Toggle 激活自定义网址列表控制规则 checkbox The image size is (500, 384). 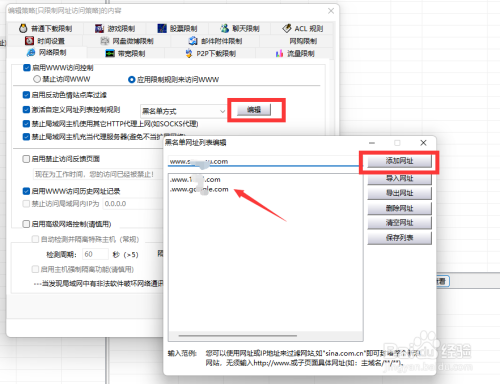[26, 110]
